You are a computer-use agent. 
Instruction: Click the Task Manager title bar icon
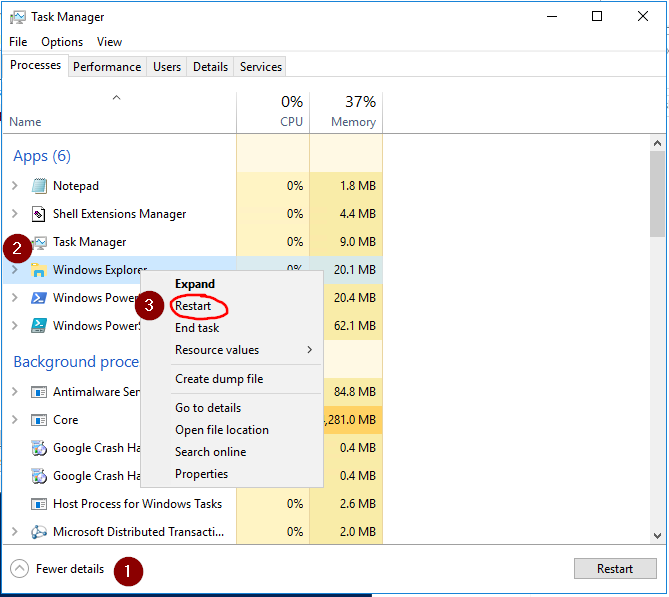(17, 17)
